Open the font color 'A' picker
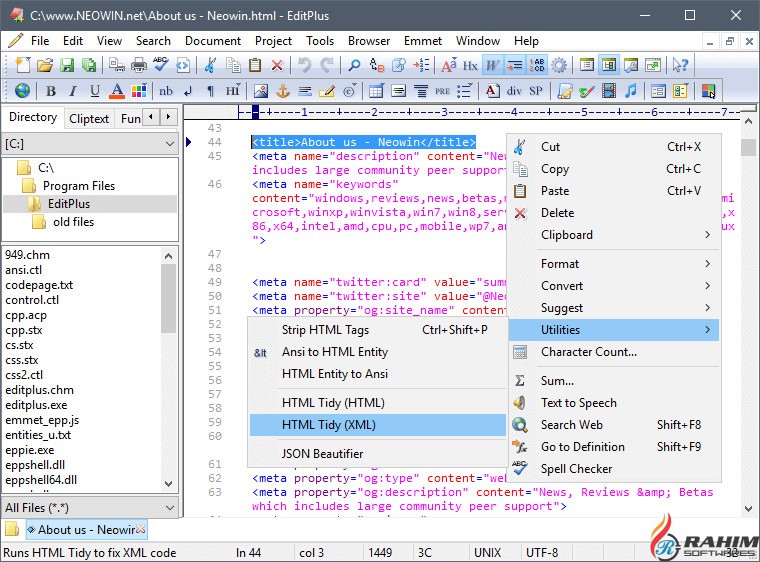The image size is (760, 562). coord(117,91)
